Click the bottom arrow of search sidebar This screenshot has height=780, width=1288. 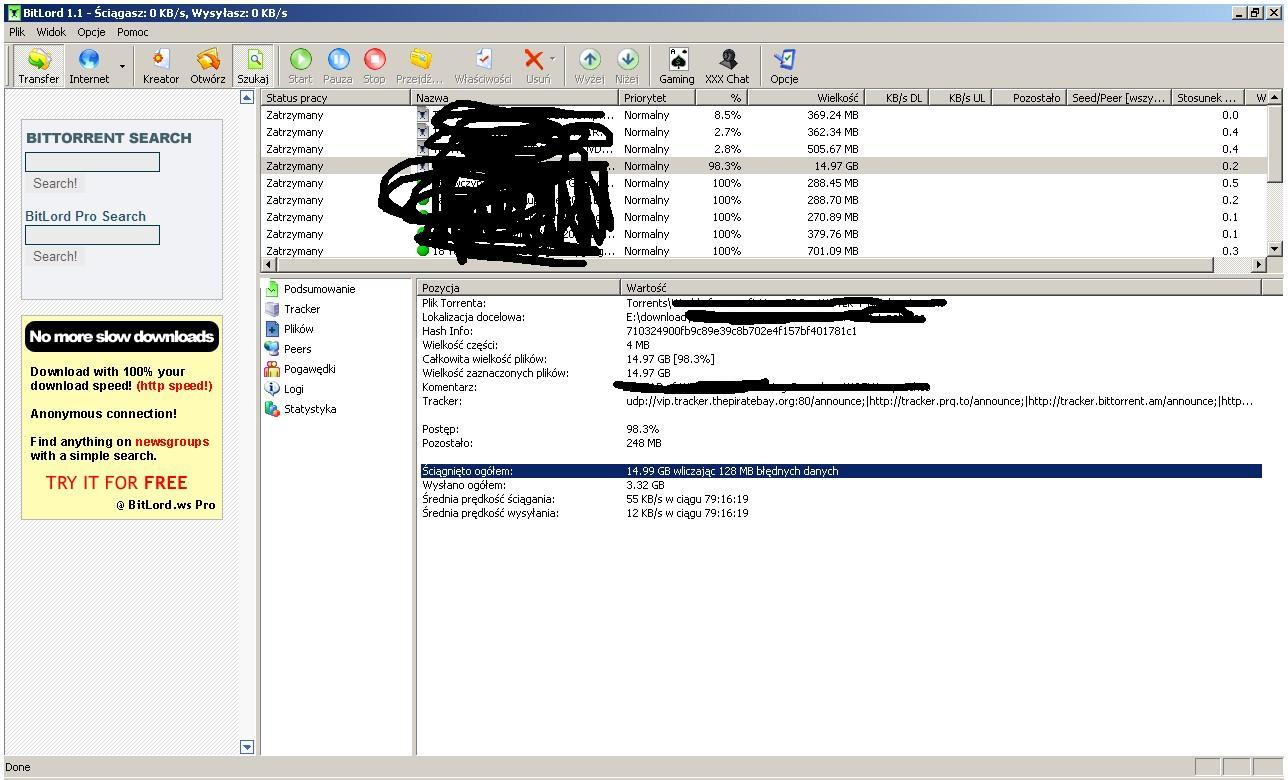point(247,747)
